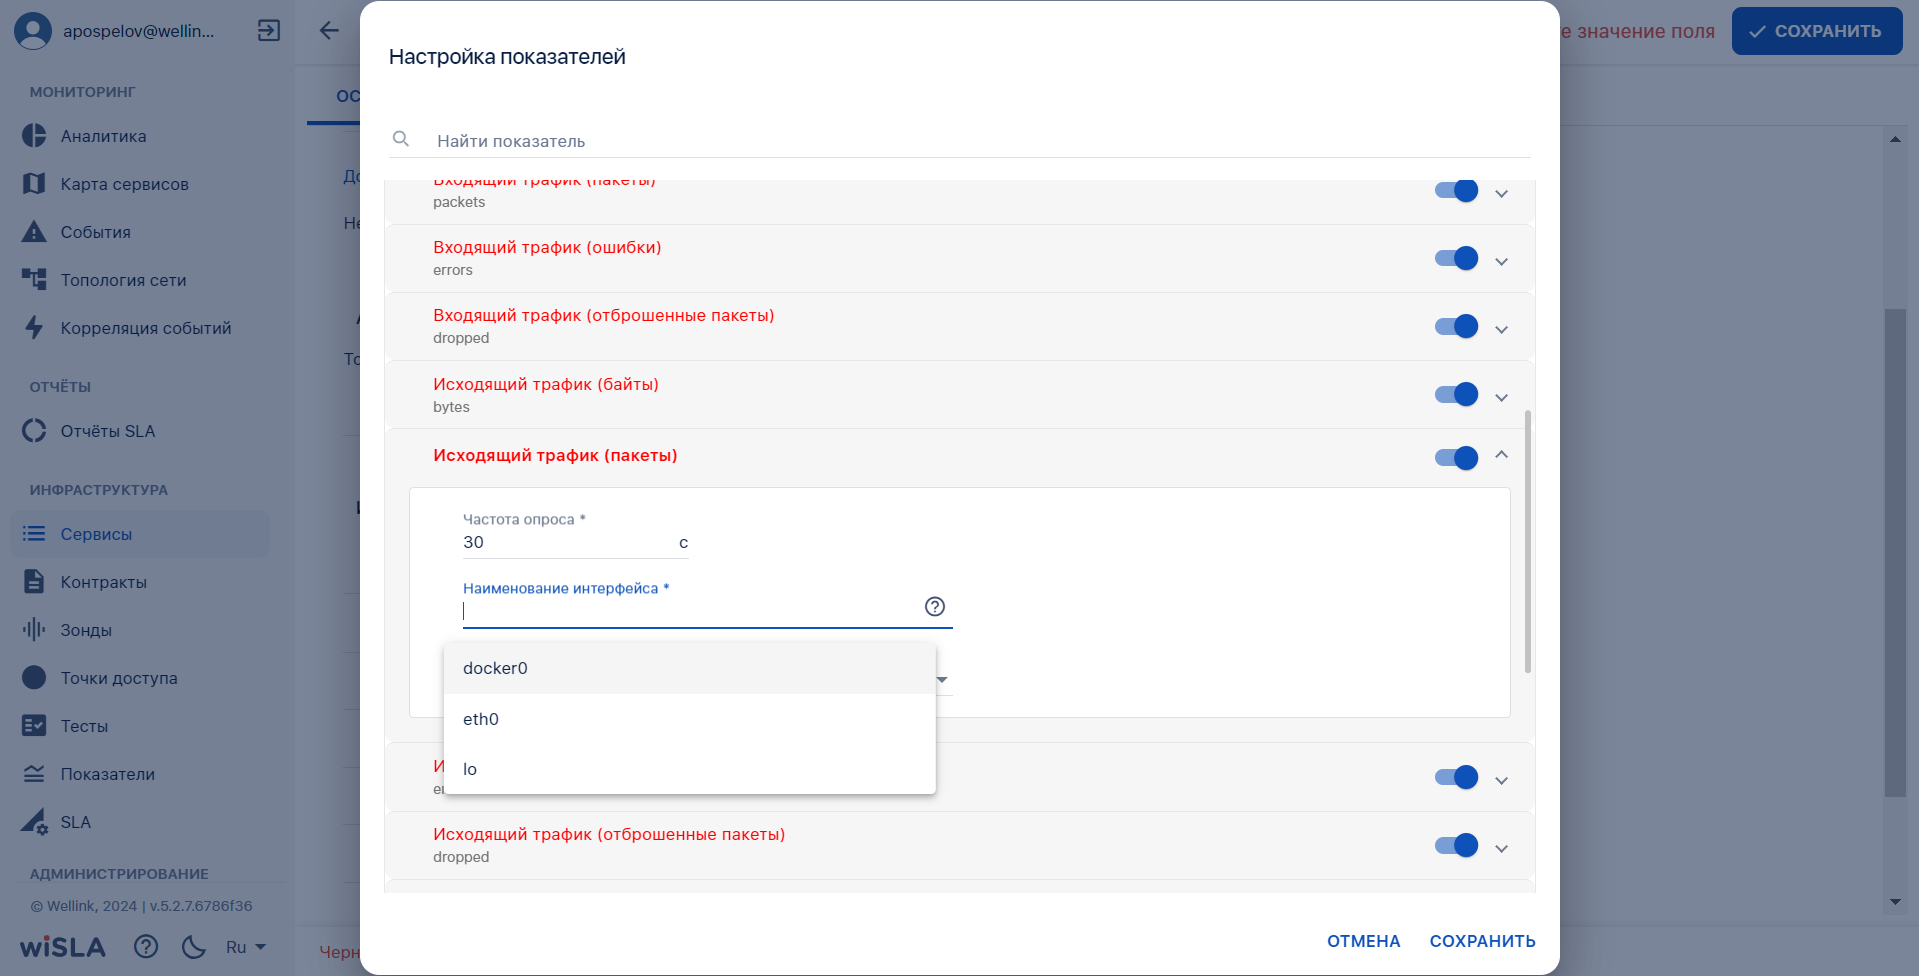1919x976 pixels.
Task: Click the События warning triangle icon
Action: pyautogui.click(x=34, y=232)
